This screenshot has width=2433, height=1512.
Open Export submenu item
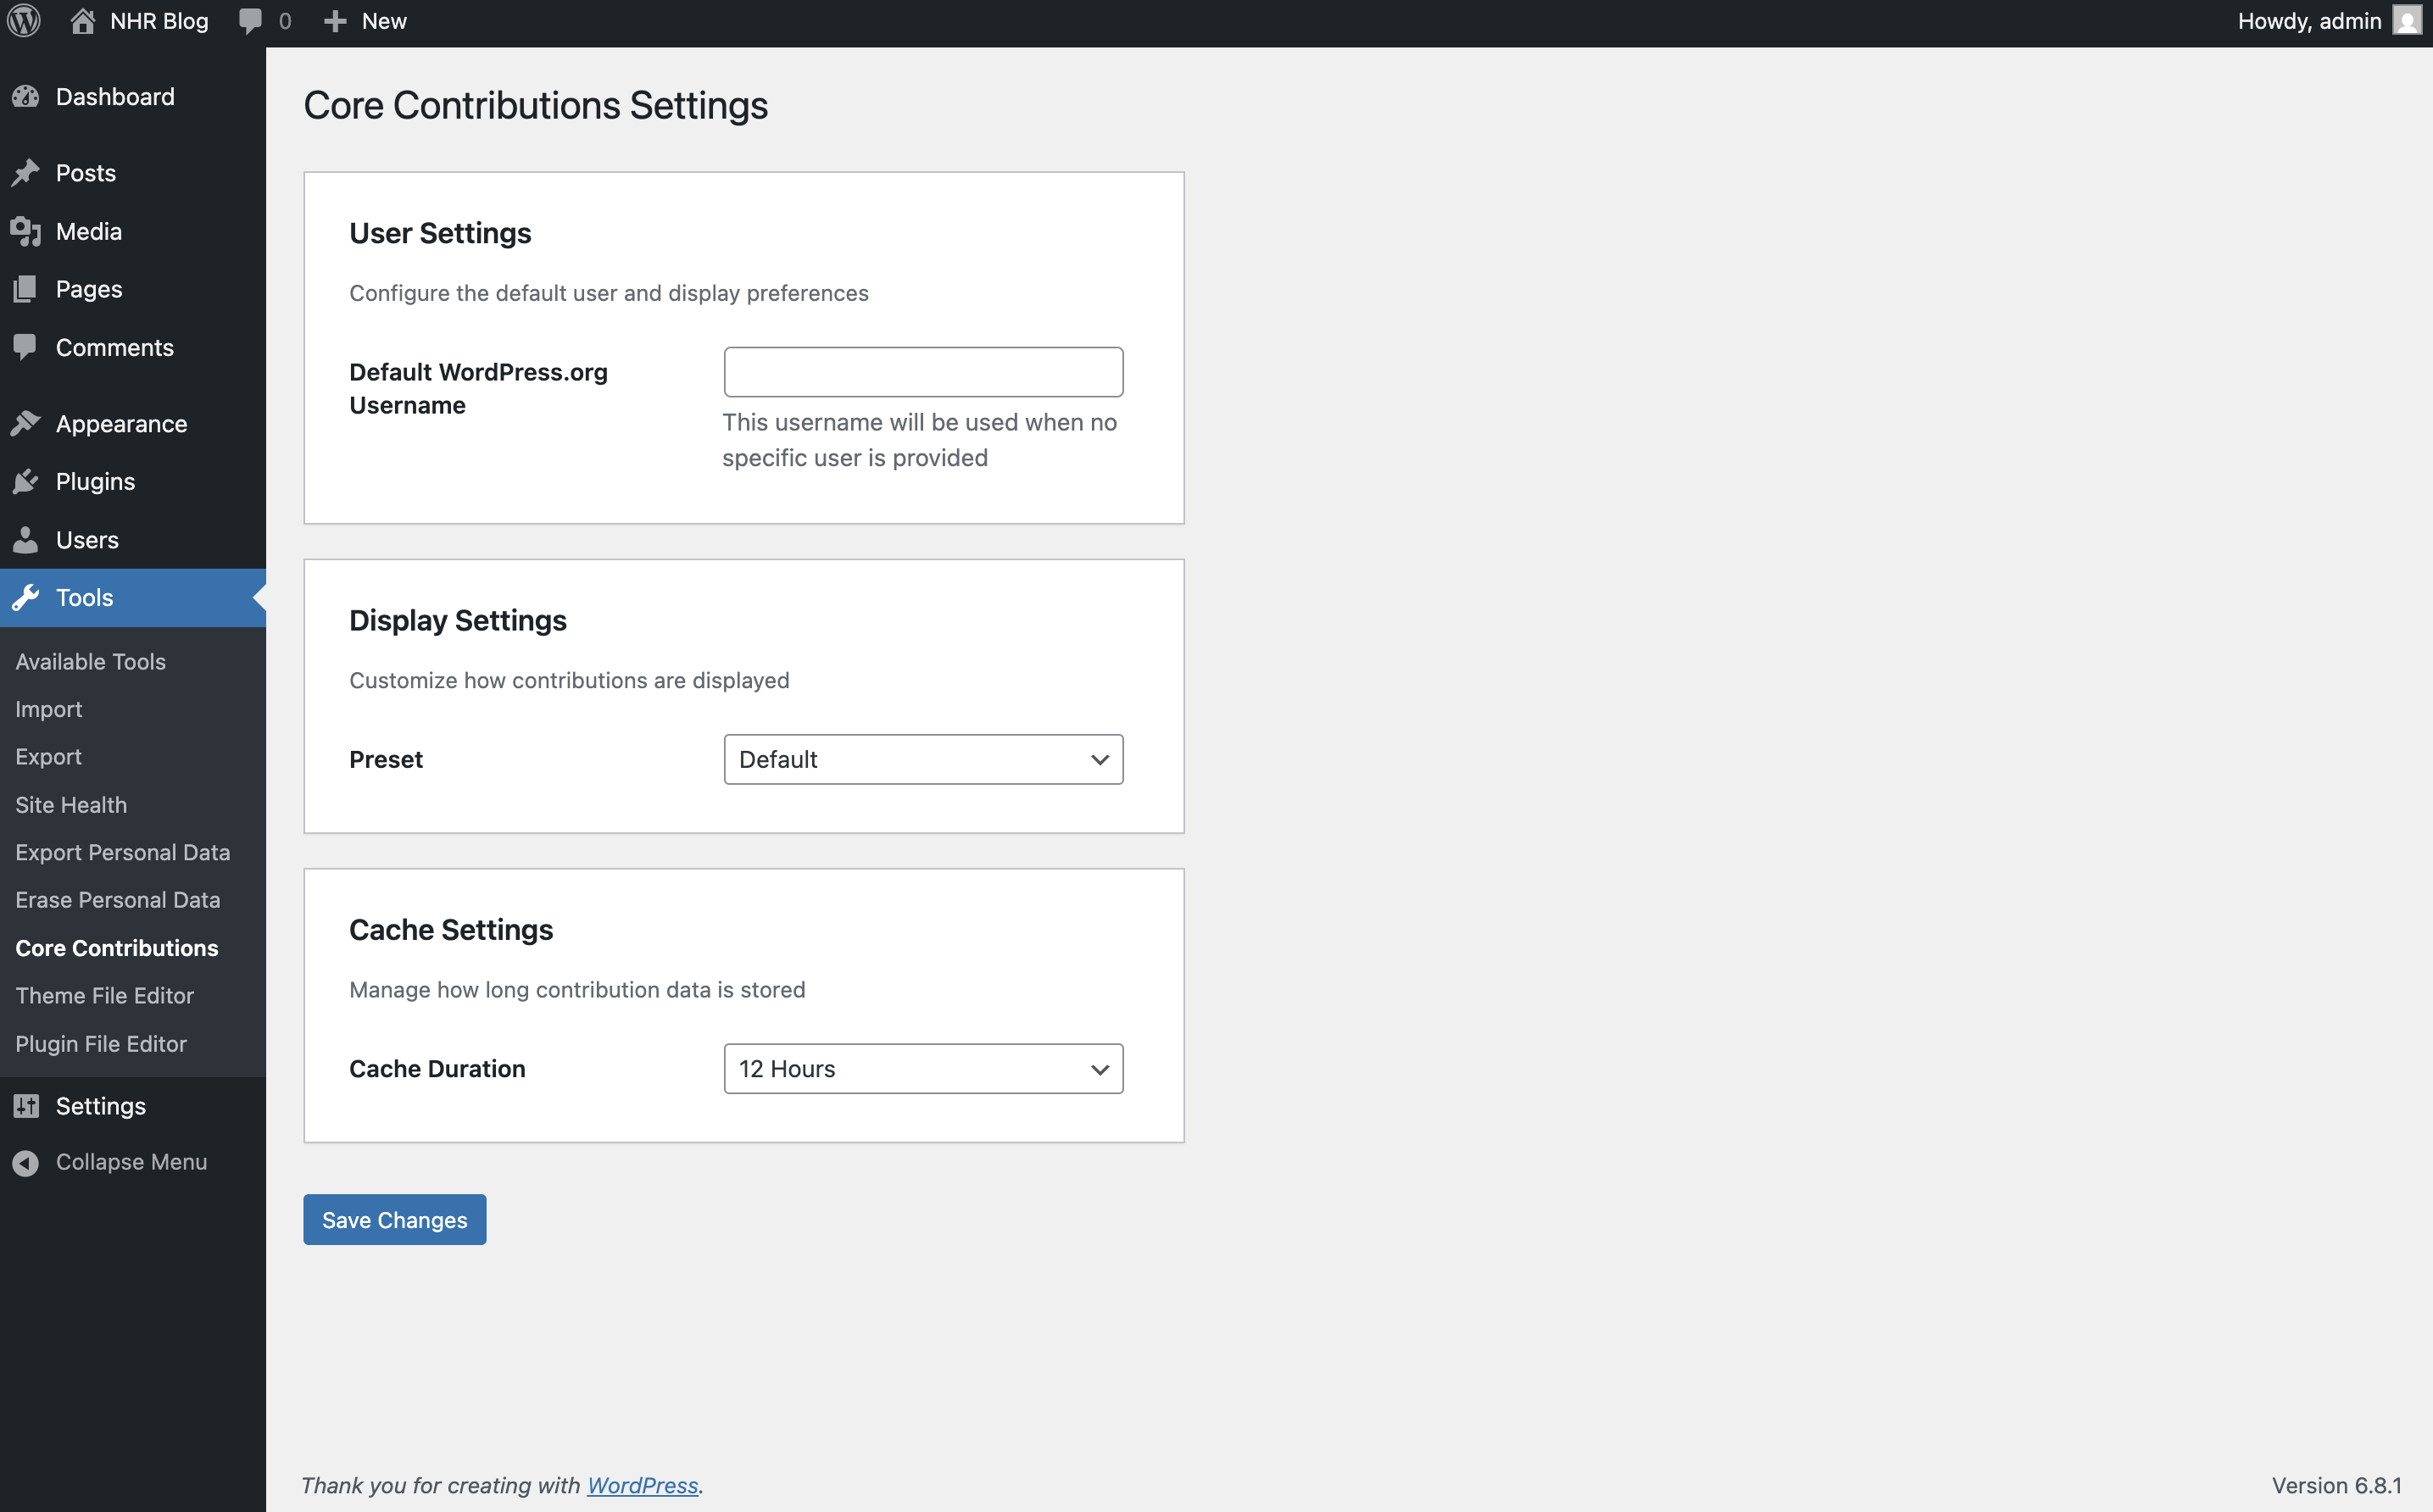click(x=49, y=757)
